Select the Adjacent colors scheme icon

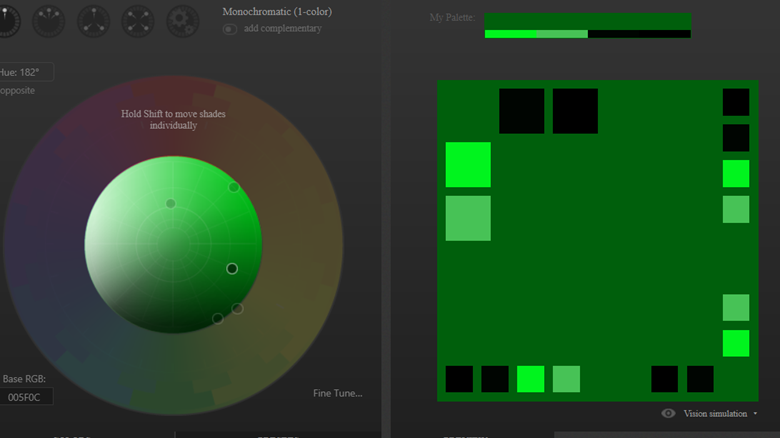[x=50, y=20]
